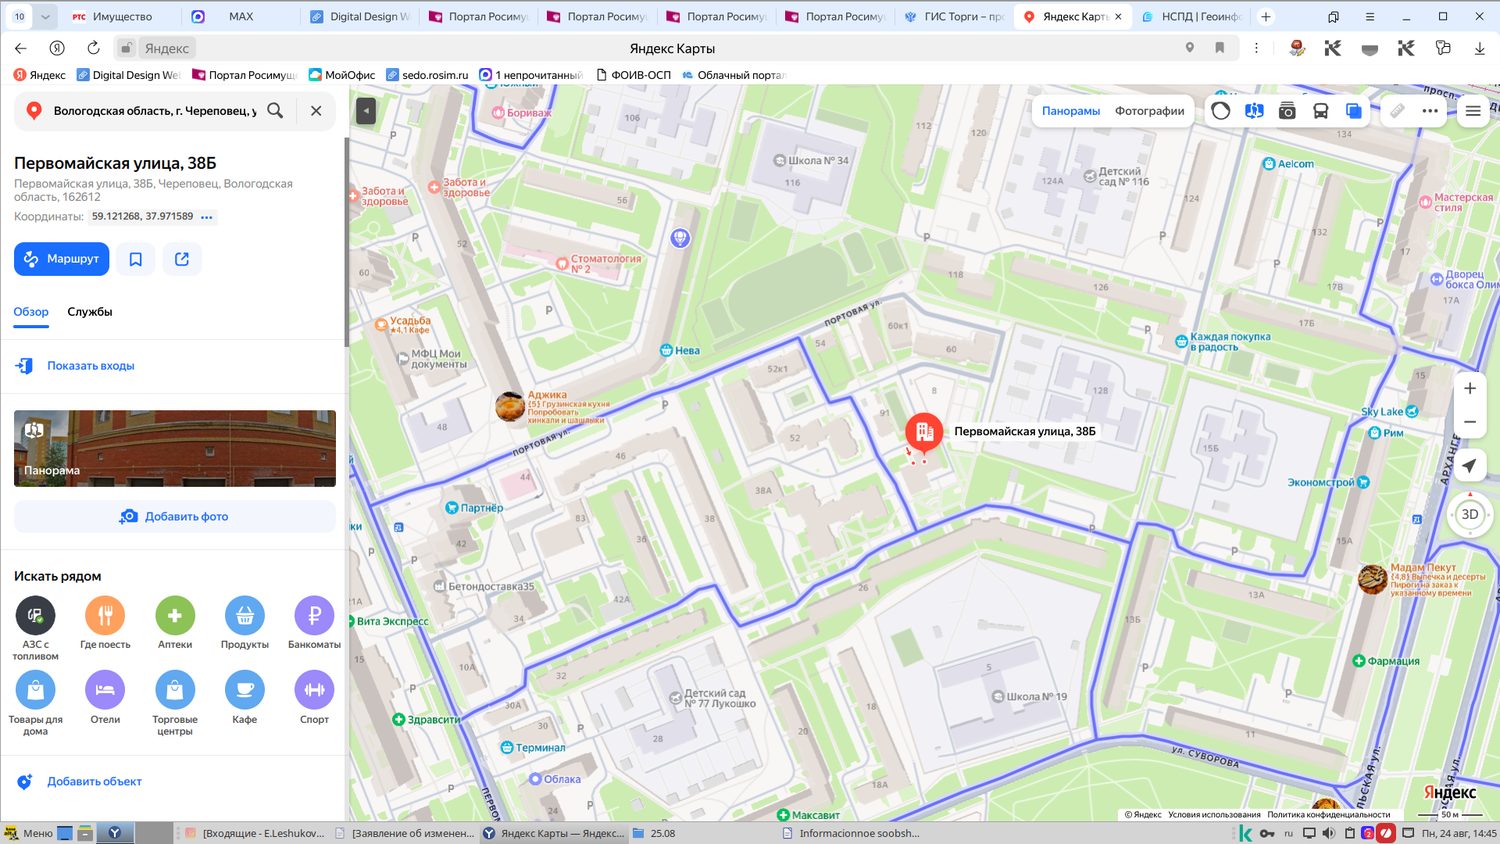Search nearby АЗС с топливом
Screen dimensions: 1500x844
[35, 628]
